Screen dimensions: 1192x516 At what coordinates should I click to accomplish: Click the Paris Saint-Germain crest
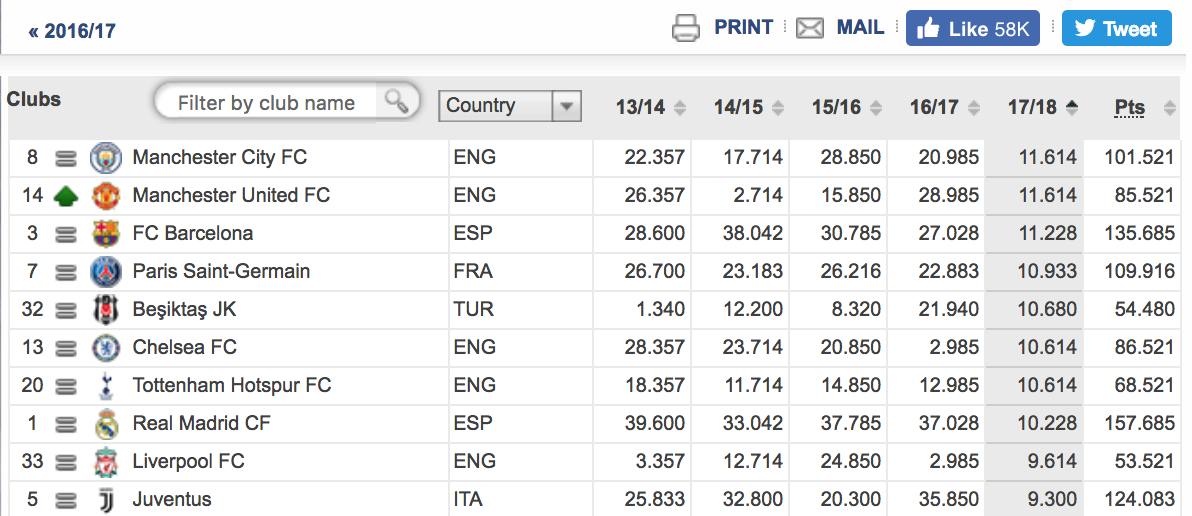point(106,271)
